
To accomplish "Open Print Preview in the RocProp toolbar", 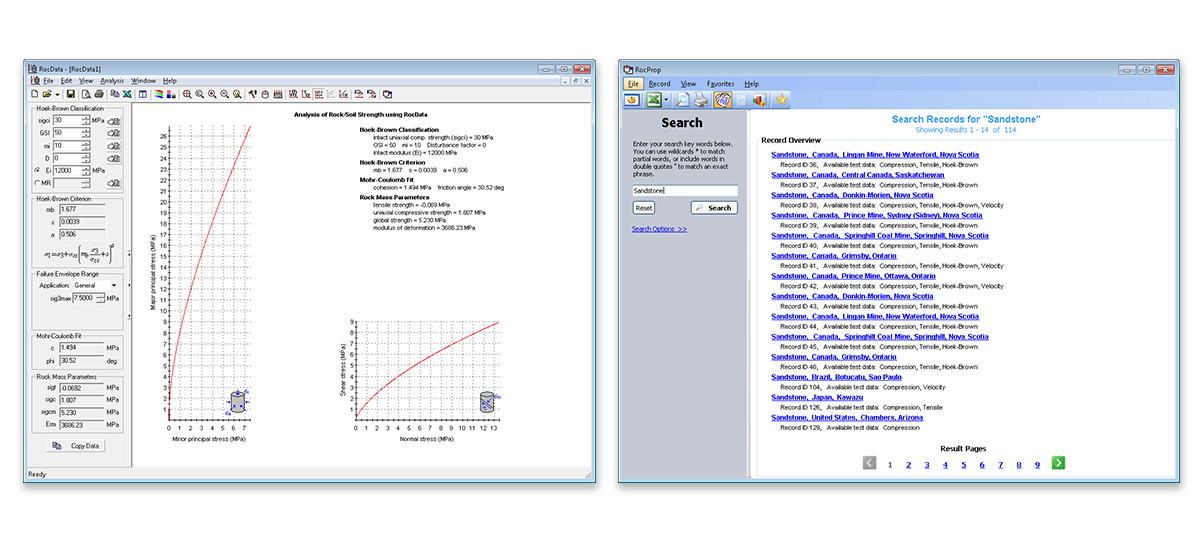I will click(683, 100).
